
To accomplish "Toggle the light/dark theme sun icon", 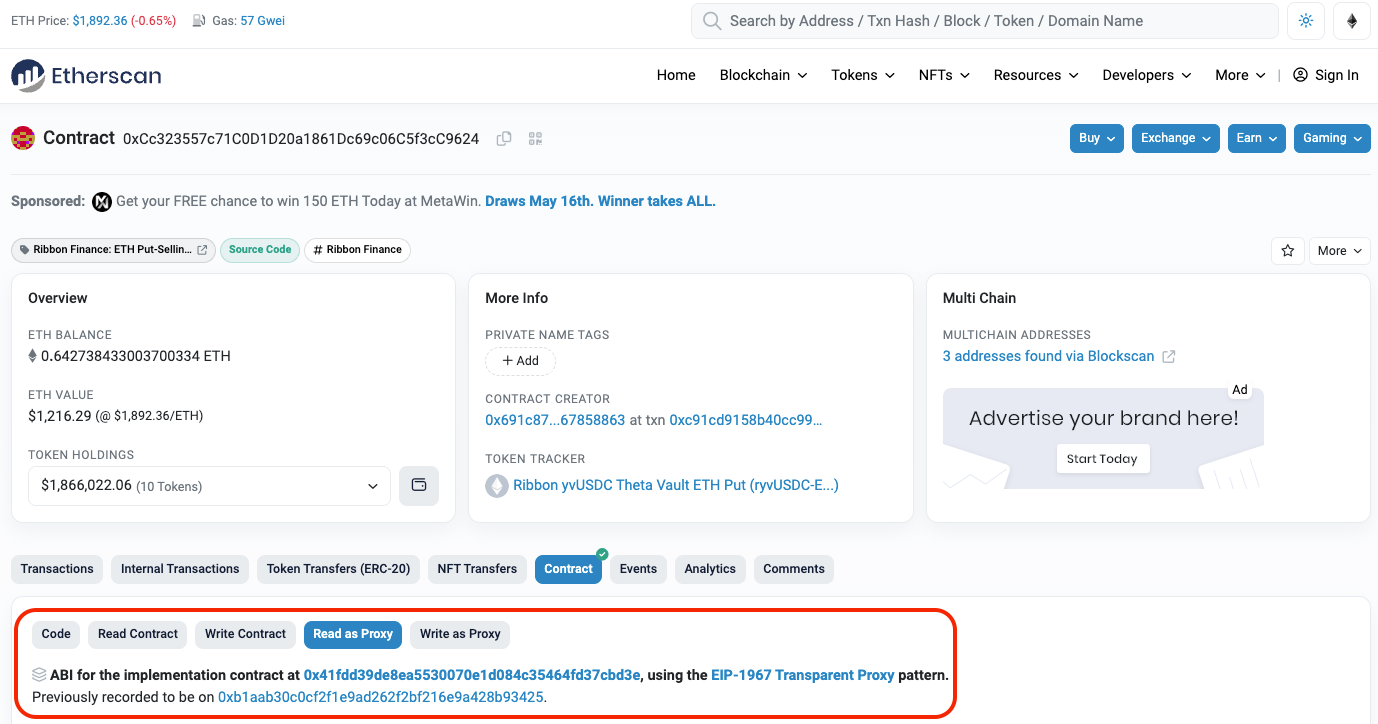I will [x=1306, y=21].
